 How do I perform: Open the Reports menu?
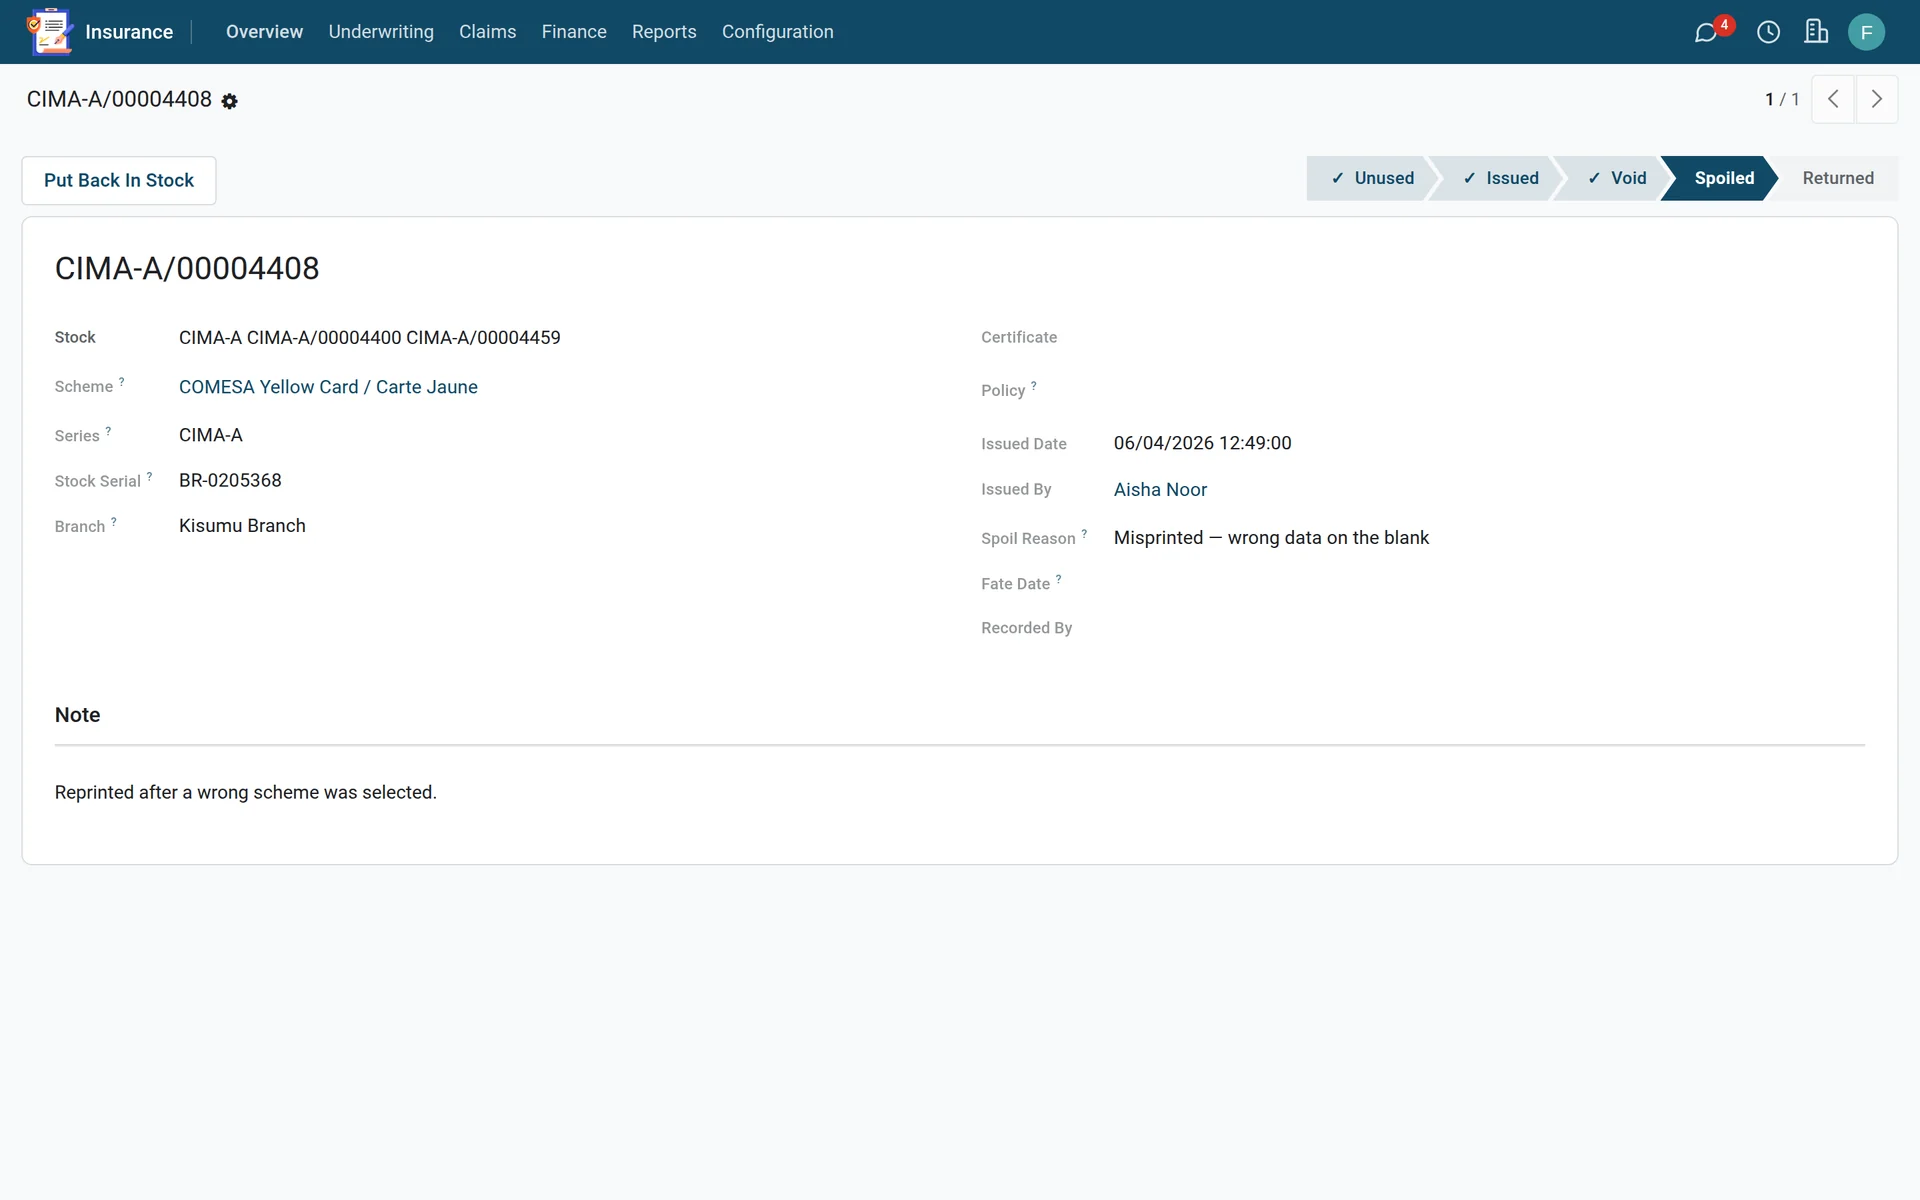pos(664,32)
